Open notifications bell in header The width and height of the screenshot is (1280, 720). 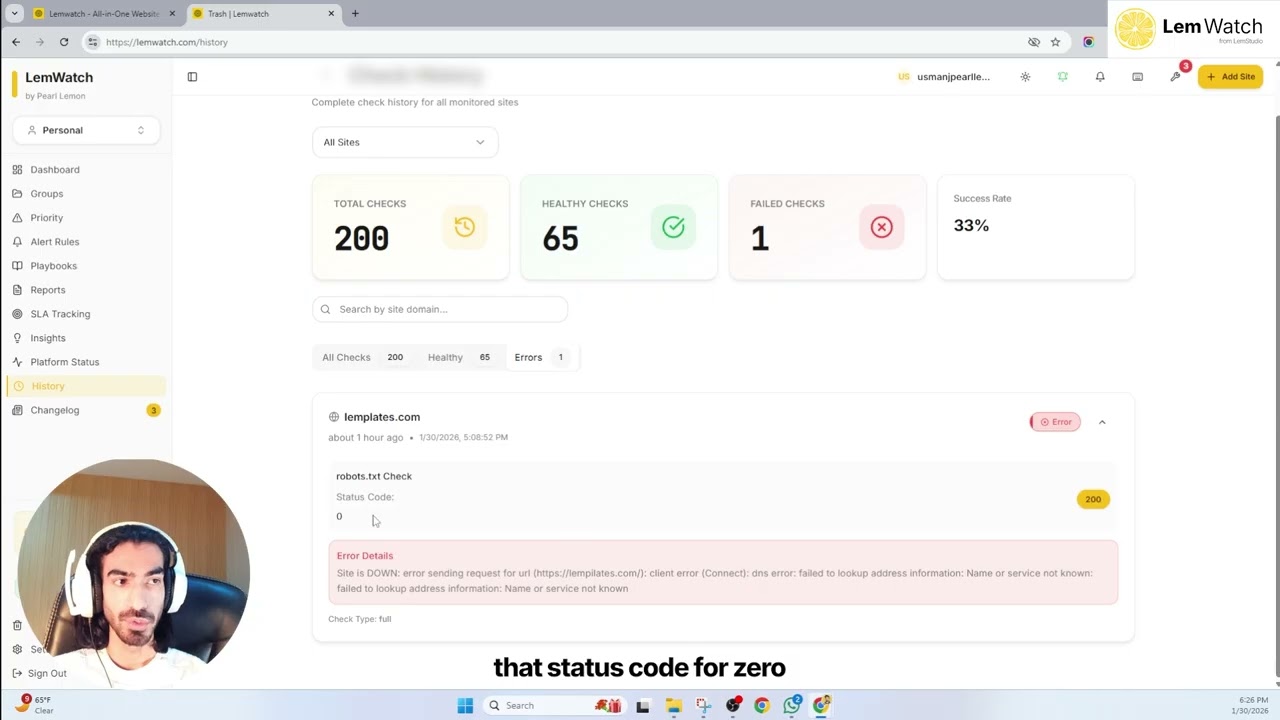[1100, 77]
